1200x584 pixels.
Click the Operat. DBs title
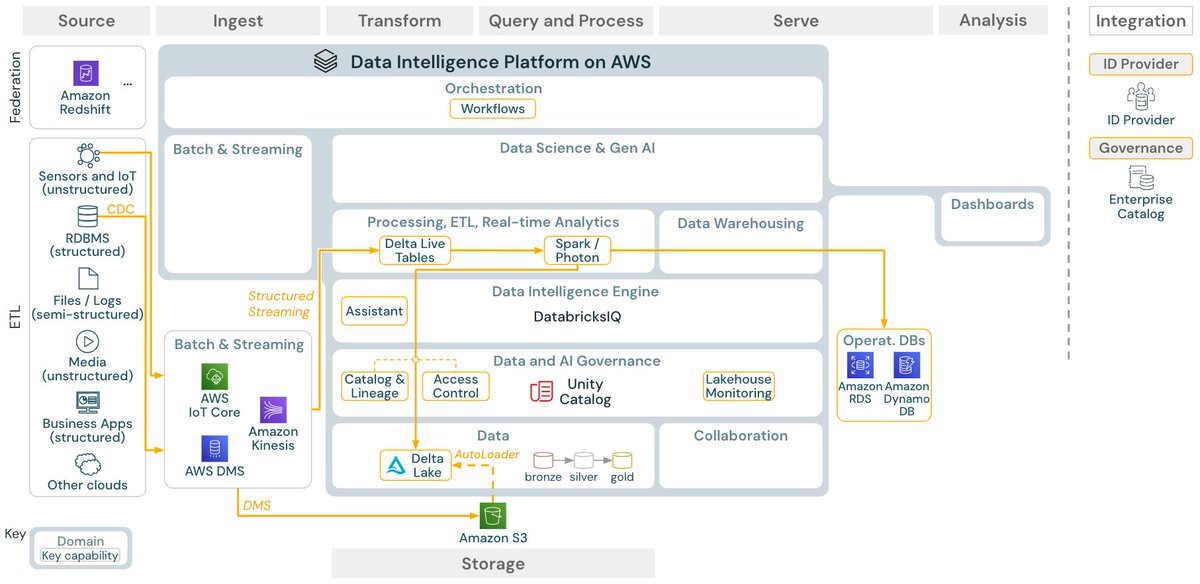[x=884, y=340]
